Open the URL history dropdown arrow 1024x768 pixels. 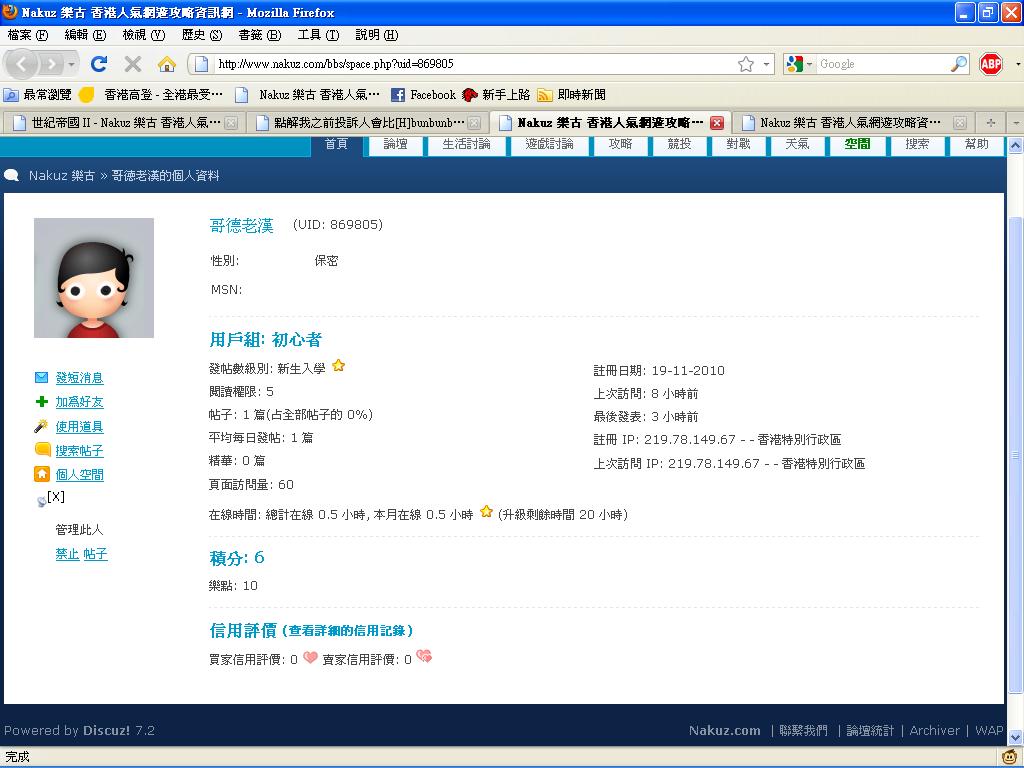point(767,64)
